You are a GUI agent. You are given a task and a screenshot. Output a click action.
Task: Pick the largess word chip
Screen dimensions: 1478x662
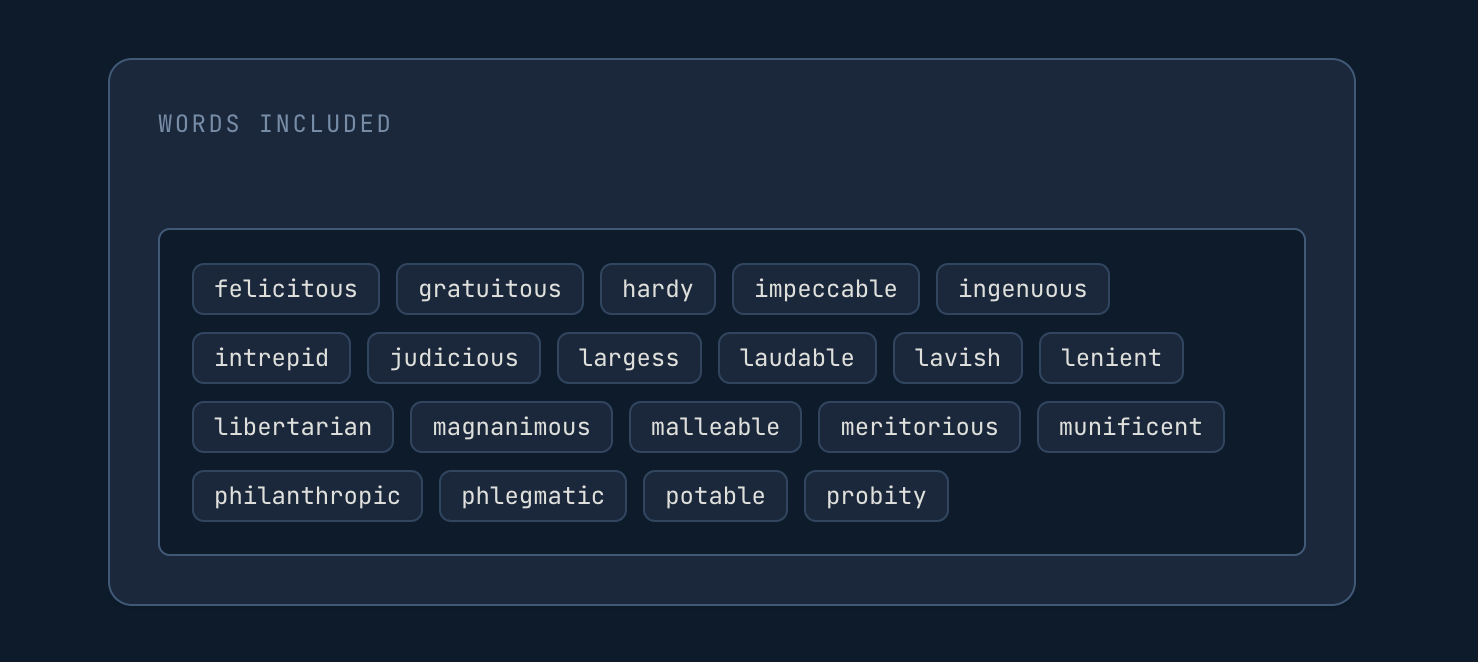629,358
